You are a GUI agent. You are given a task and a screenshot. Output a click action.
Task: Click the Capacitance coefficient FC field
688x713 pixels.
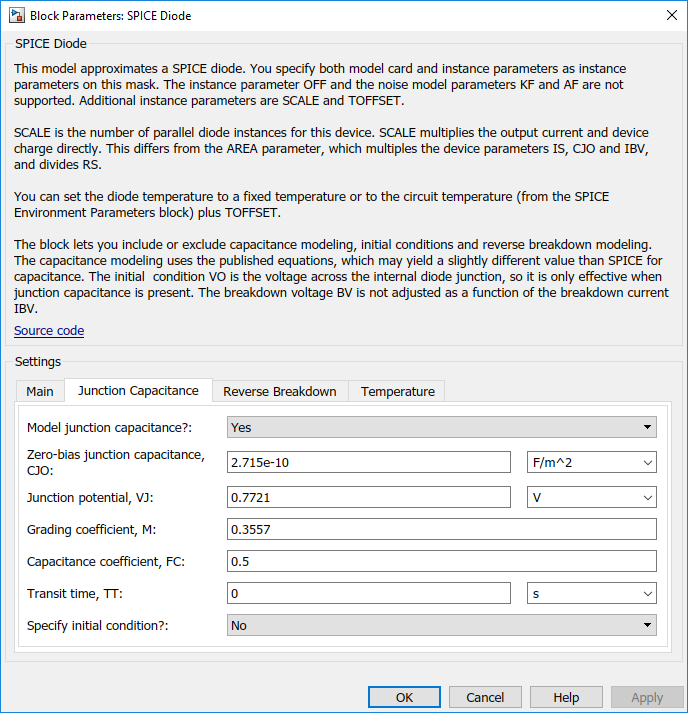(x=442, y=561)
